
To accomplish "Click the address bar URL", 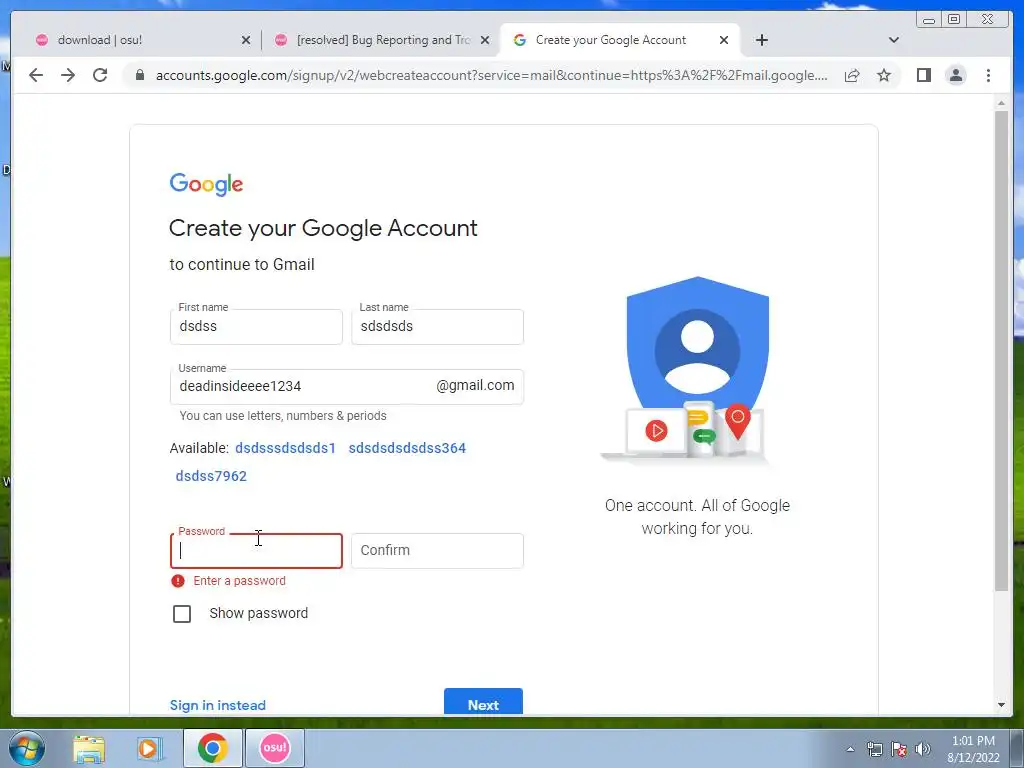I will 491,75.
